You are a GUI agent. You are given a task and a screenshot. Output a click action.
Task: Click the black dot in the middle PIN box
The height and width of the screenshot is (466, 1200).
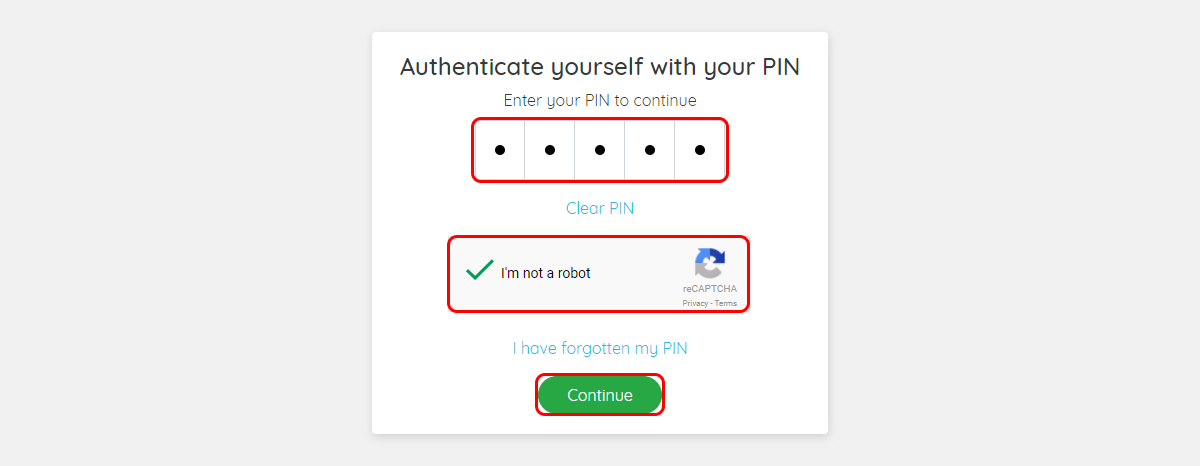pos(600,150)
